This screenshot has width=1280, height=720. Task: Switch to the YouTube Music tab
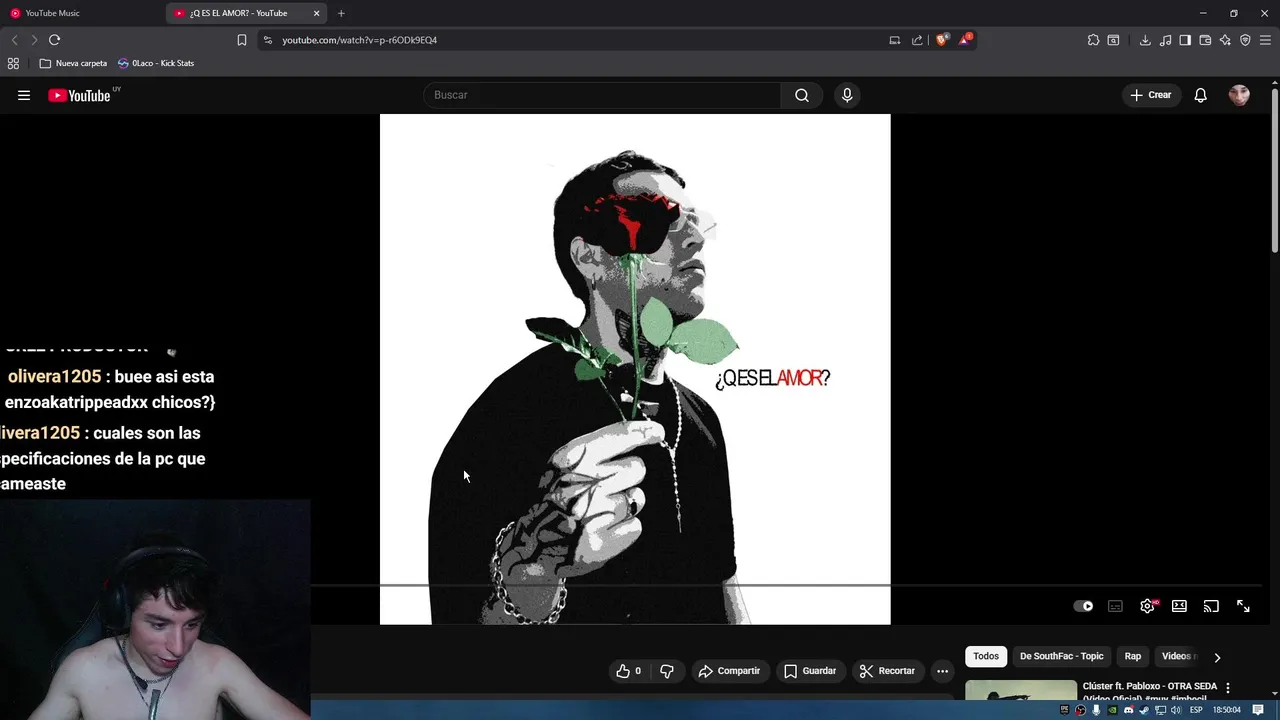click(x=82, y=13)
